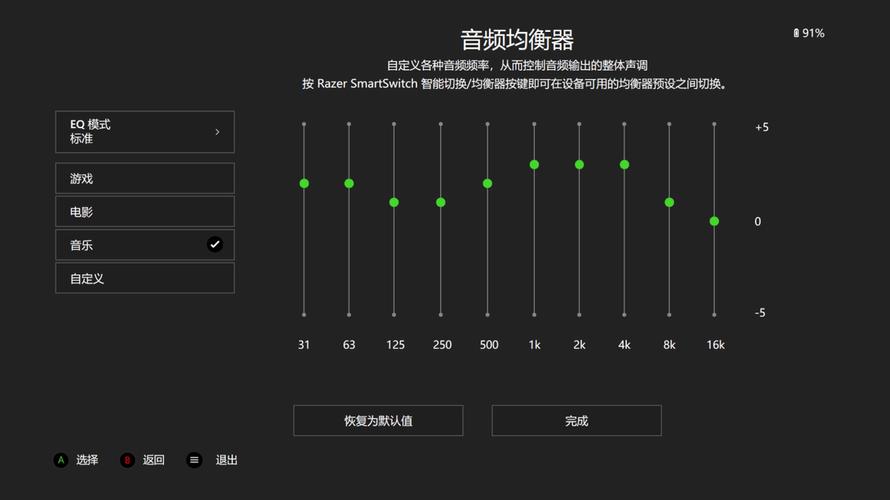Click the 500 frequency label

(489, 344)
